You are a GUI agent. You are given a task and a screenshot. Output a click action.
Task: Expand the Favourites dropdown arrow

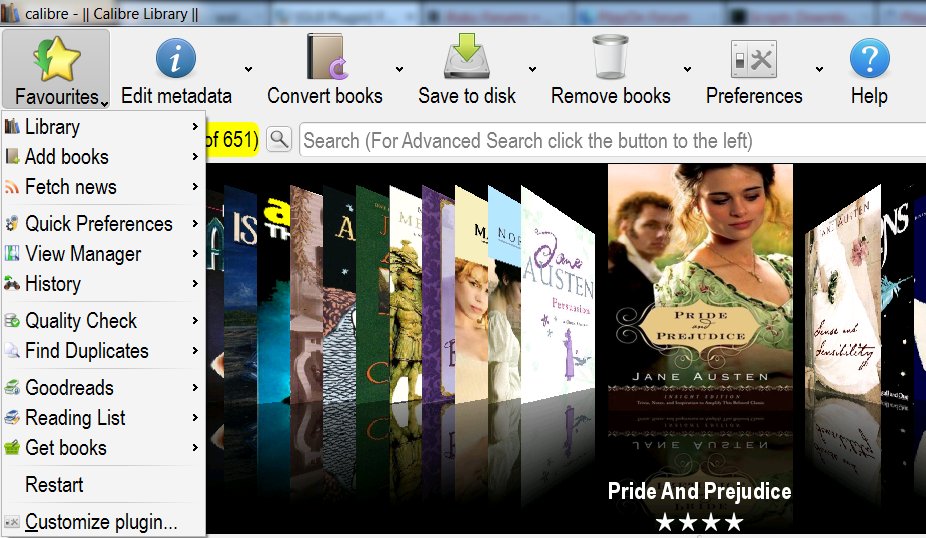(105, 104)
